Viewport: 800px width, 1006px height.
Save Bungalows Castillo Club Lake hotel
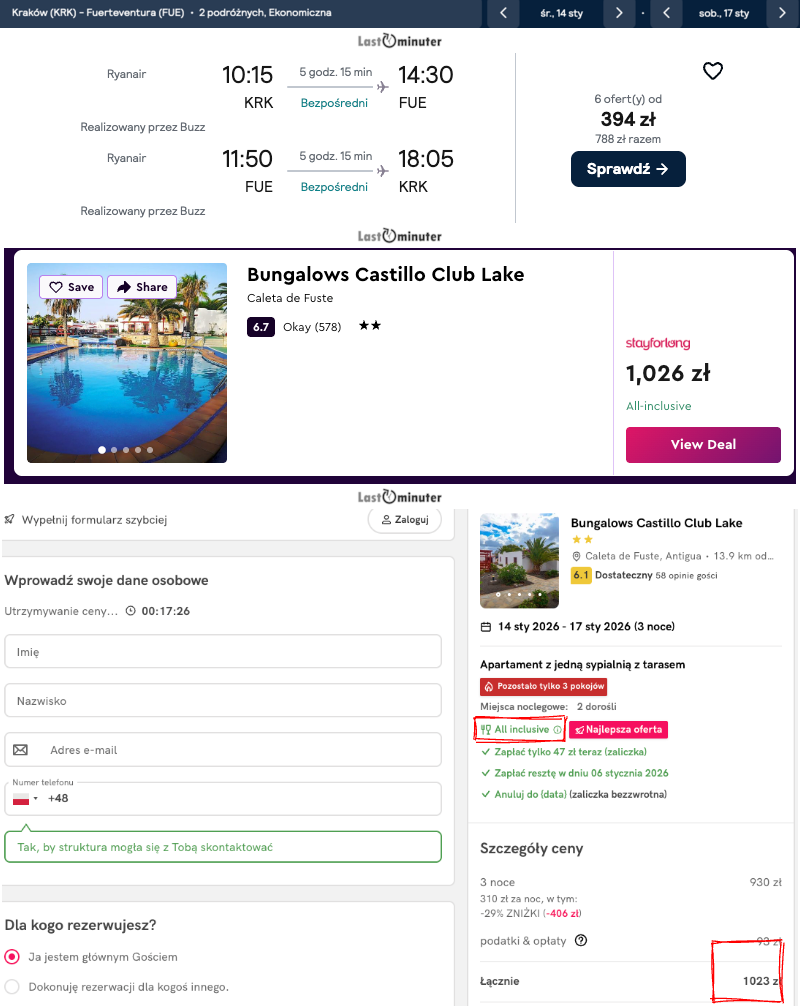72,287
